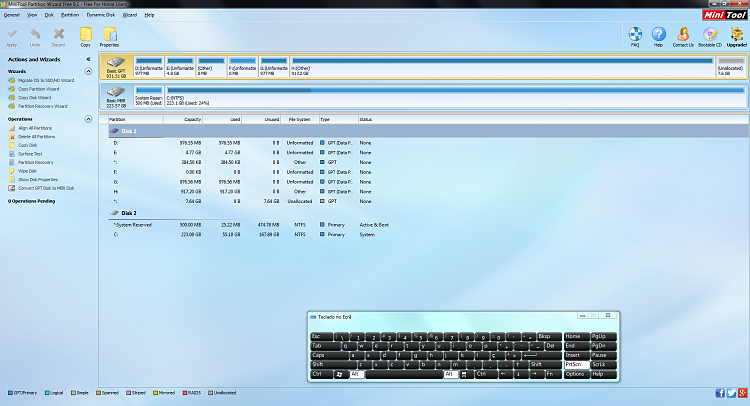Choose Show Disk Properties operation
This screenshot has width=750, height=406.
(x=38, y=180)
